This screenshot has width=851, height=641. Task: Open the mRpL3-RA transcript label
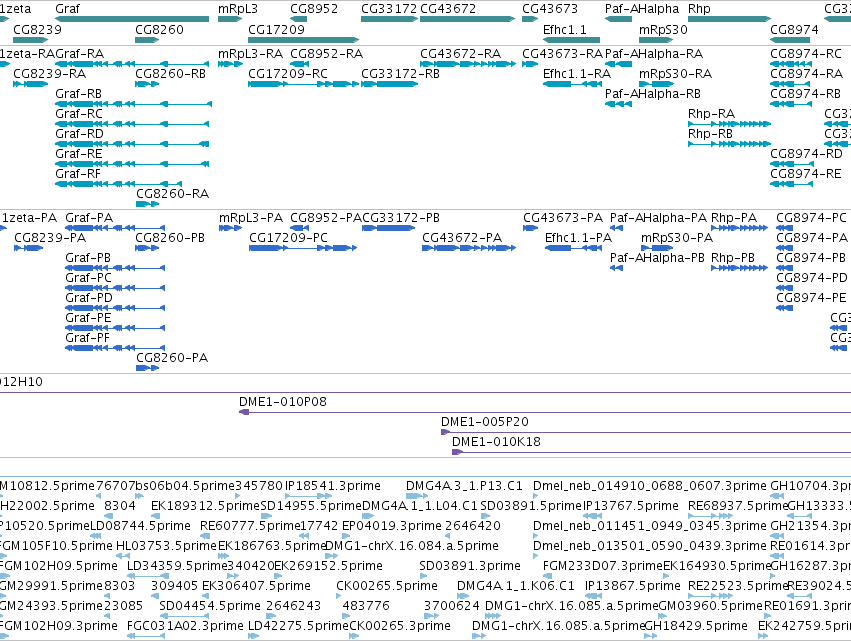pyautogui.click(x=251, y=54)
